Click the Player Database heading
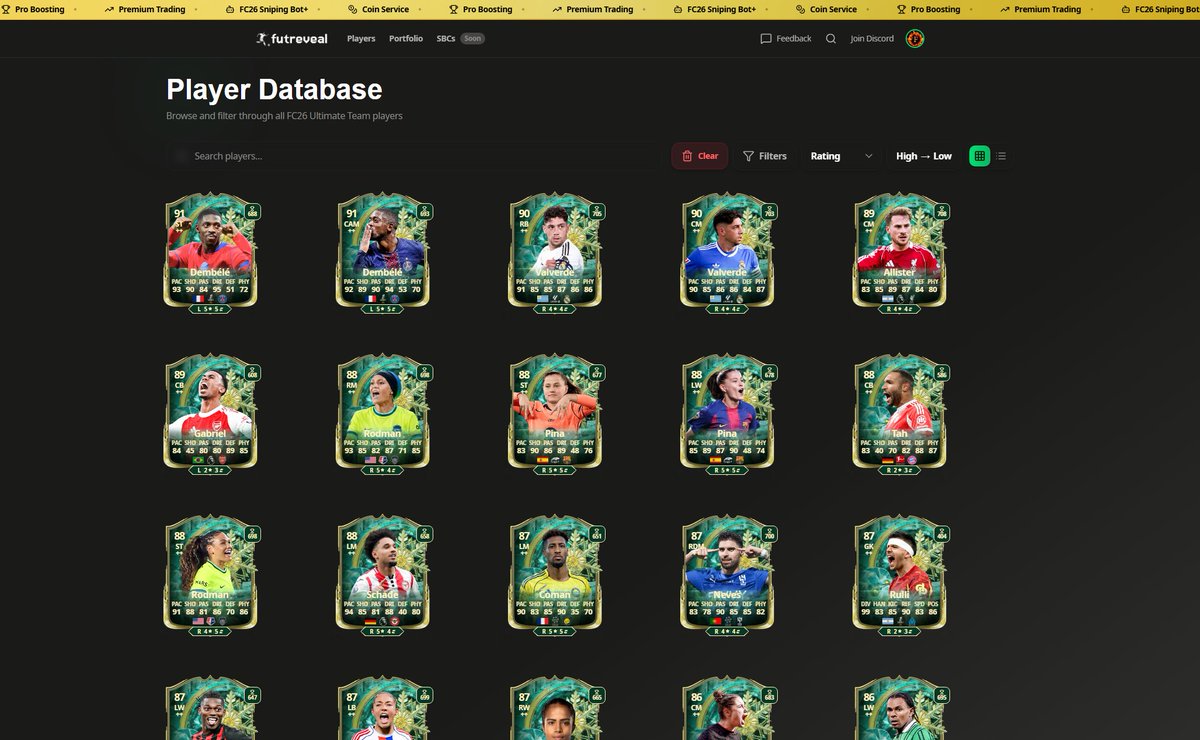This screenshot has height=740, width=1200. [x=274, y=89]
